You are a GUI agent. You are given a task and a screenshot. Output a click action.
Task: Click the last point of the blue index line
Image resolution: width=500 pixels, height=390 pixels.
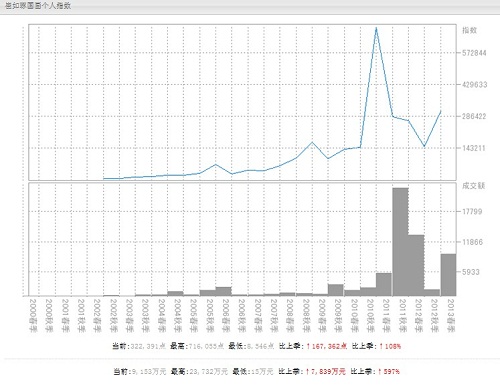tap(441, 111)
